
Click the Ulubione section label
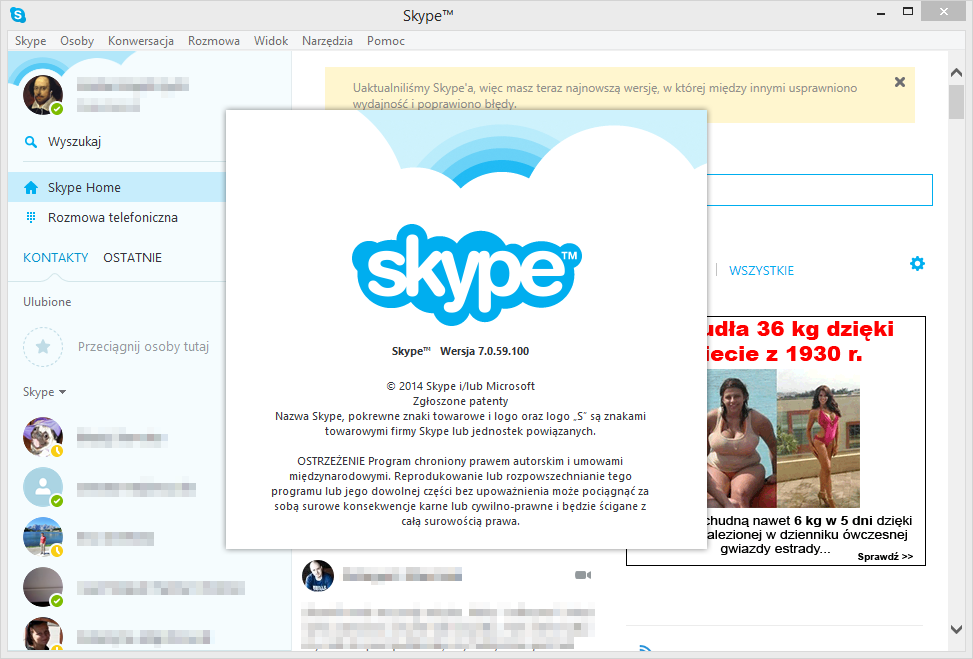47,302
